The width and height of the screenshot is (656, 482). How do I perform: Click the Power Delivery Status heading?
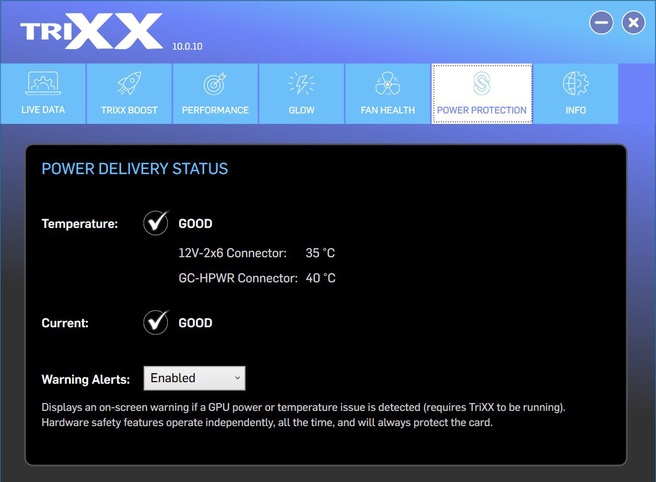[x=135, y=169]
